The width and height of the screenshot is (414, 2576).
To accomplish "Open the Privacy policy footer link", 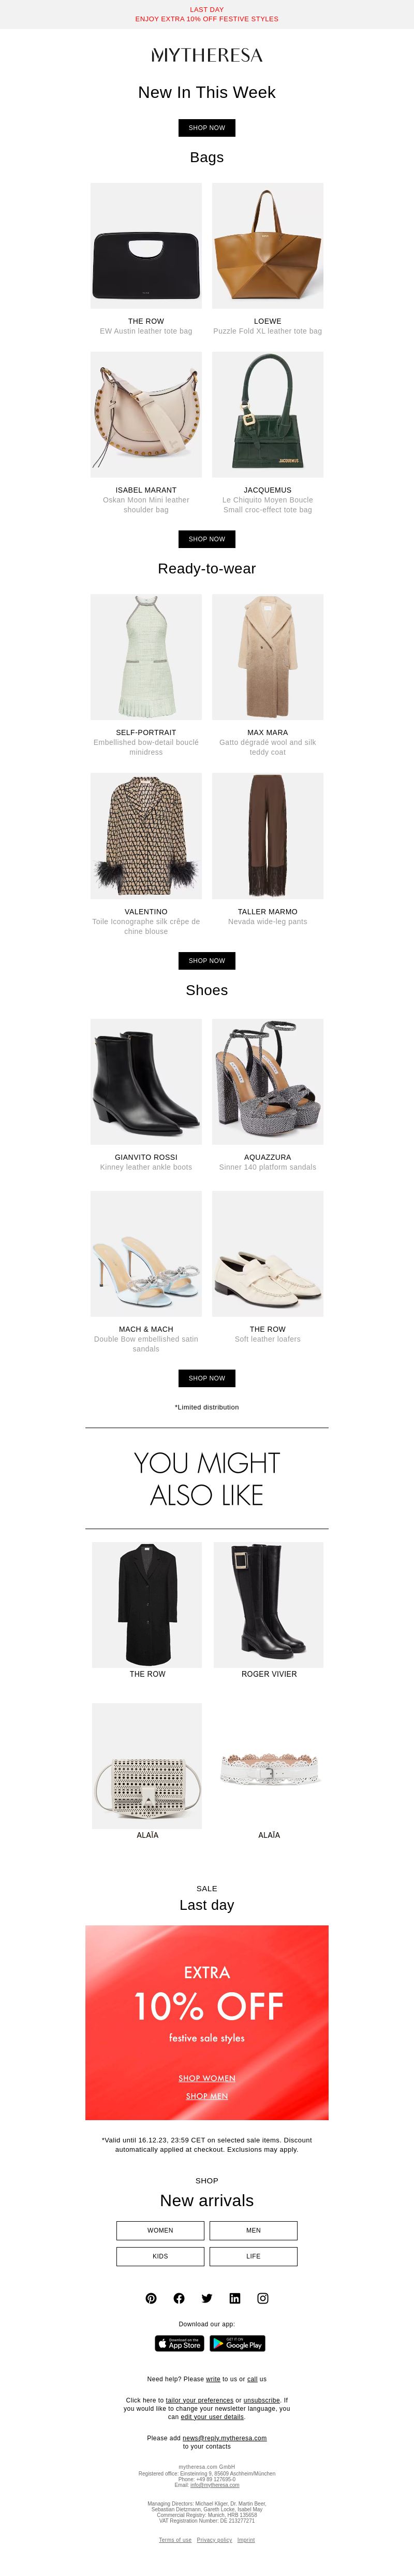I will [214, 2540].
